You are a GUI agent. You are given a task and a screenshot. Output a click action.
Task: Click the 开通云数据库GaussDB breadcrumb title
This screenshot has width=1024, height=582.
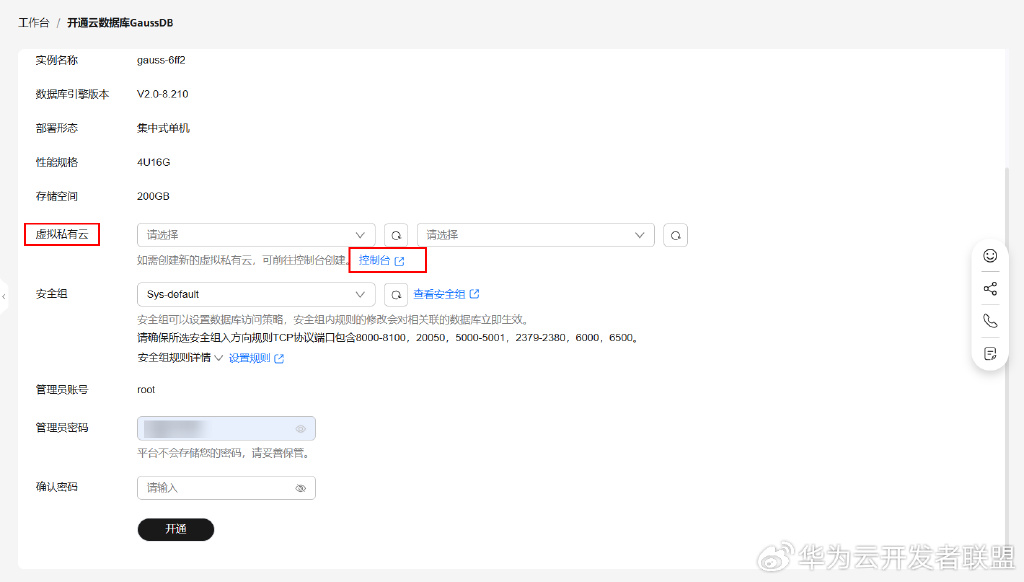tap(120, 23)
